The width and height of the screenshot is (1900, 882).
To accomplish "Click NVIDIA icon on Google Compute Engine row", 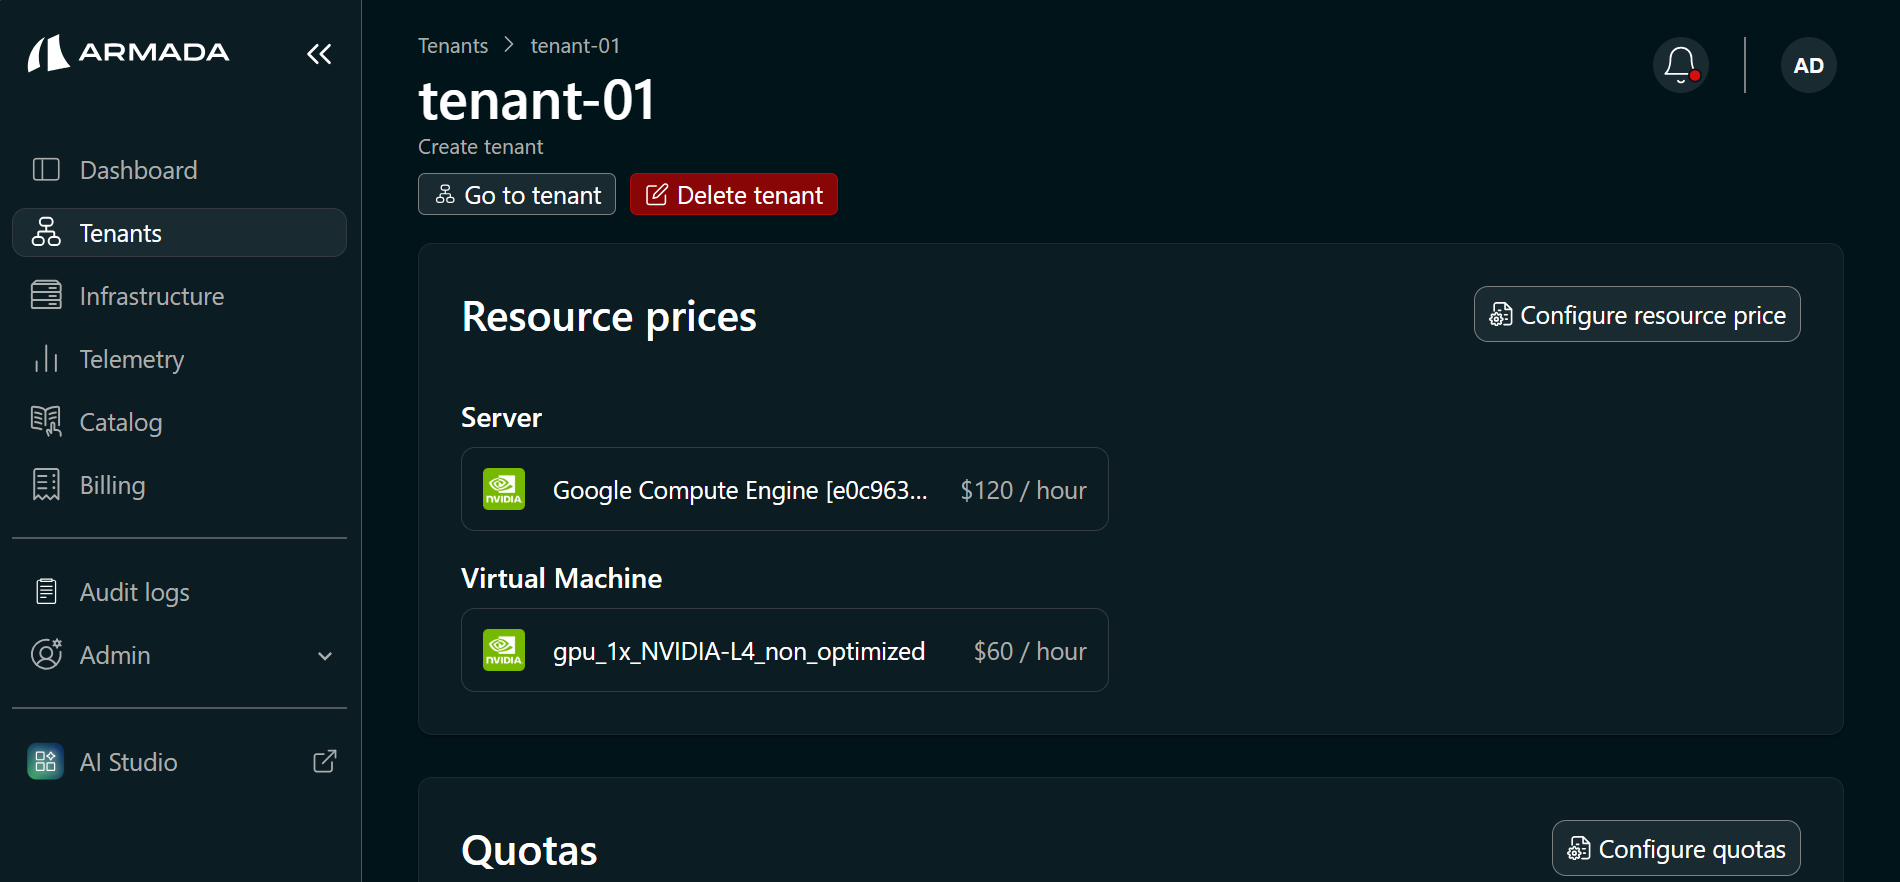I will coord(504,489).
